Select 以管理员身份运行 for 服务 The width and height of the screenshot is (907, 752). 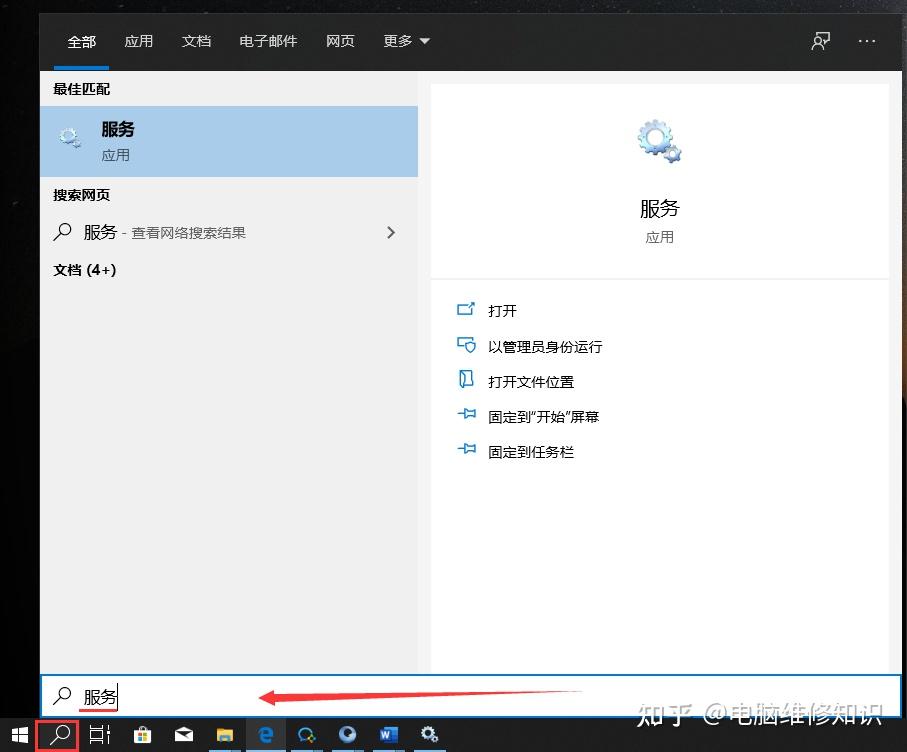pyautogui.click(x=545, y=346)
